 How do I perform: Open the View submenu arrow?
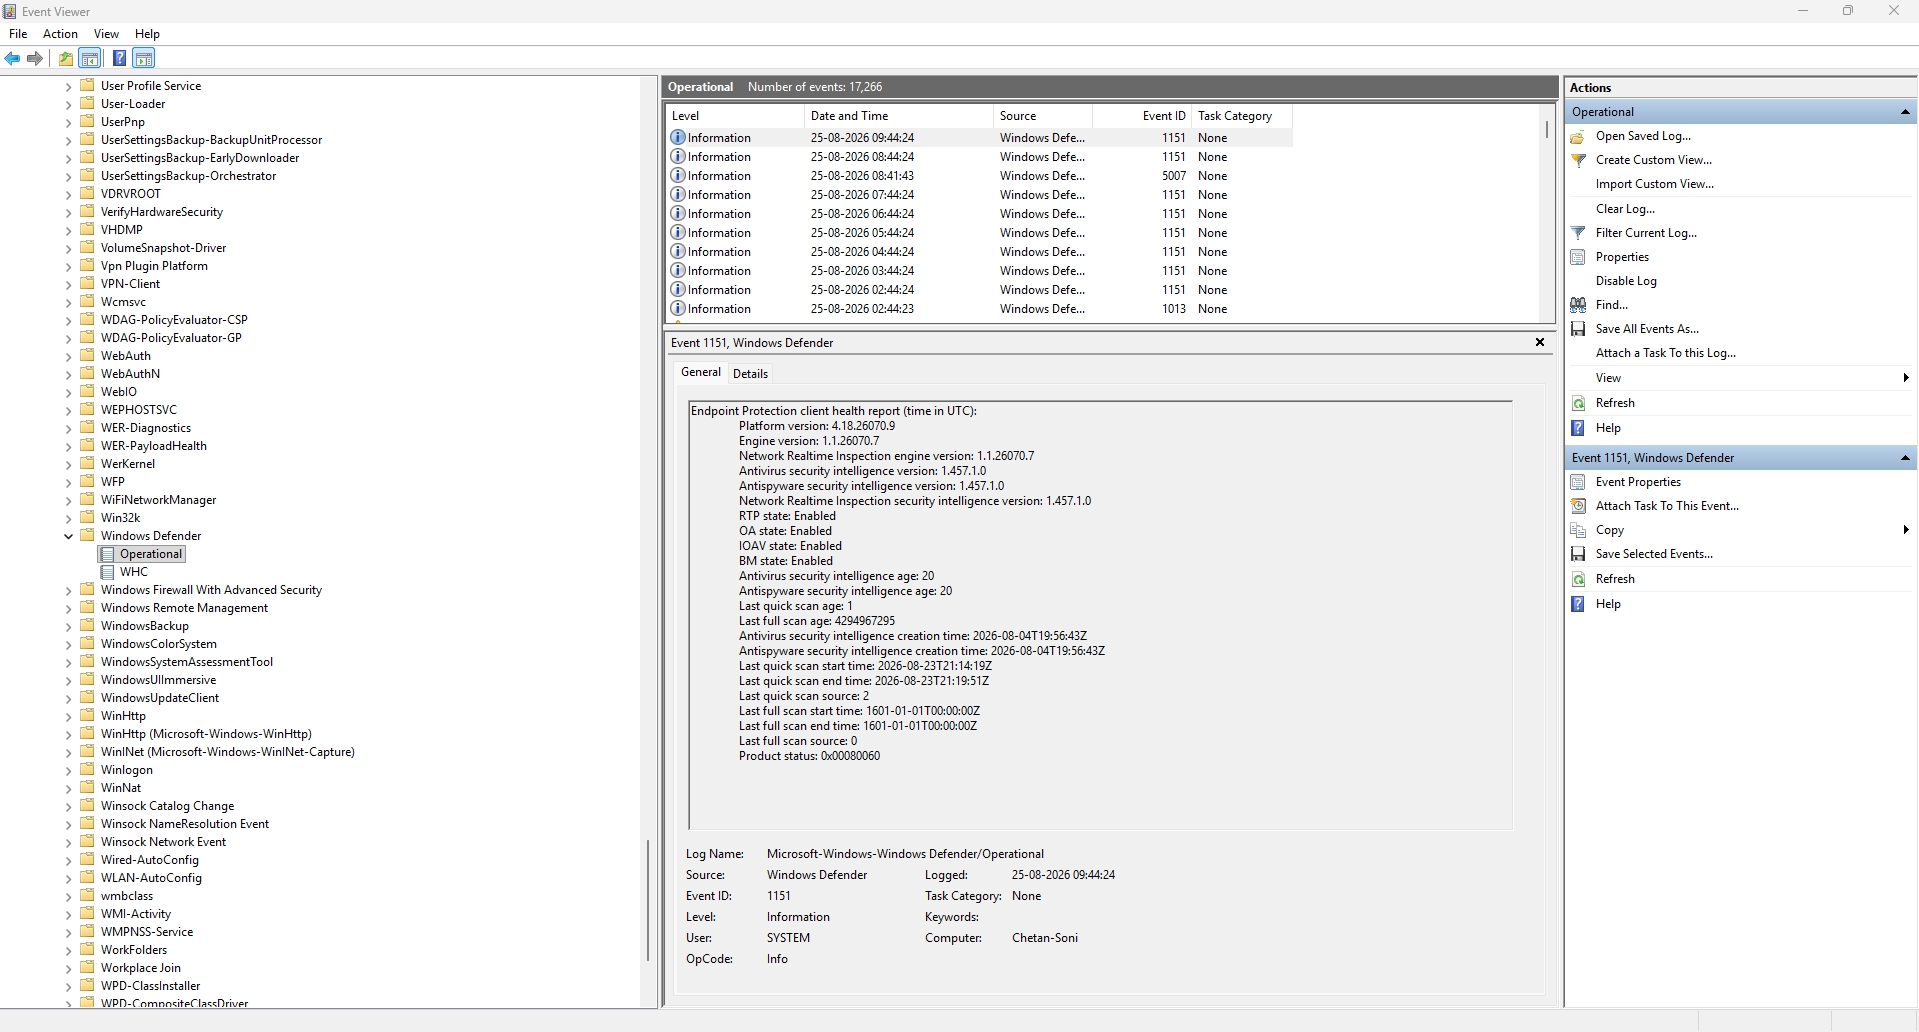(x=1906, y=378)
